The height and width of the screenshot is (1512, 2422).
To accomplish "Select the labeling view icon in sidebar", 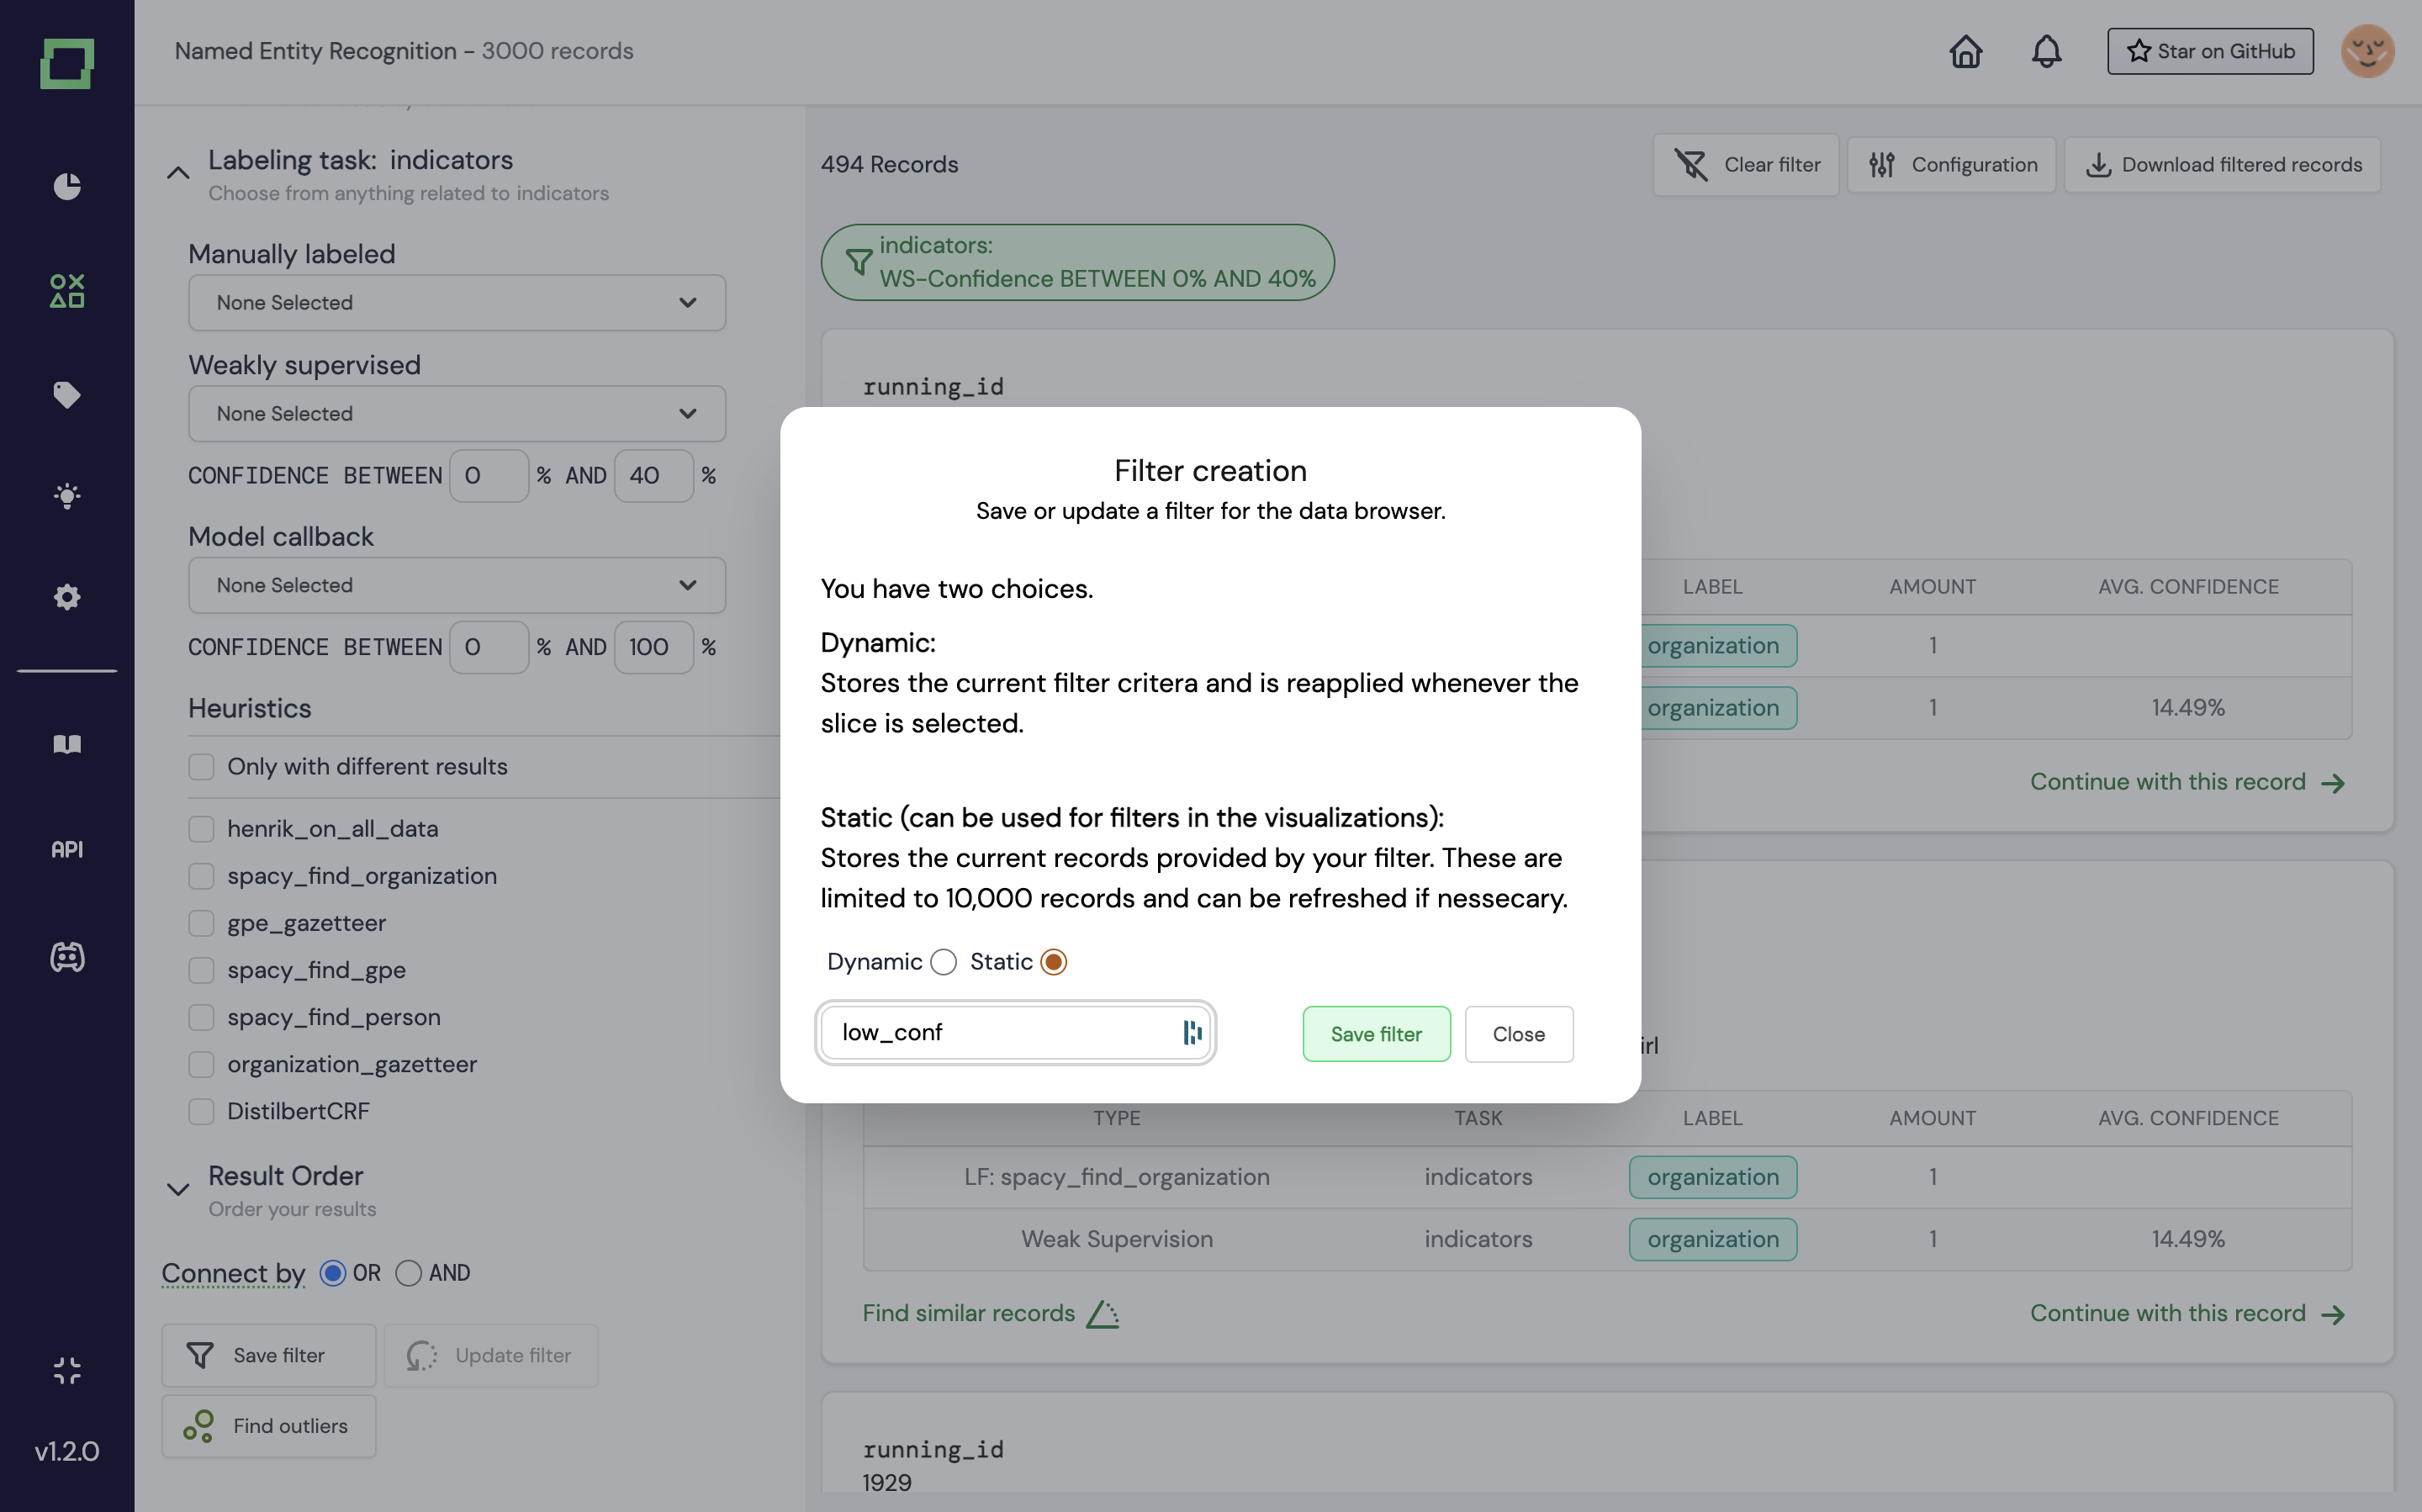I will 66,291.
